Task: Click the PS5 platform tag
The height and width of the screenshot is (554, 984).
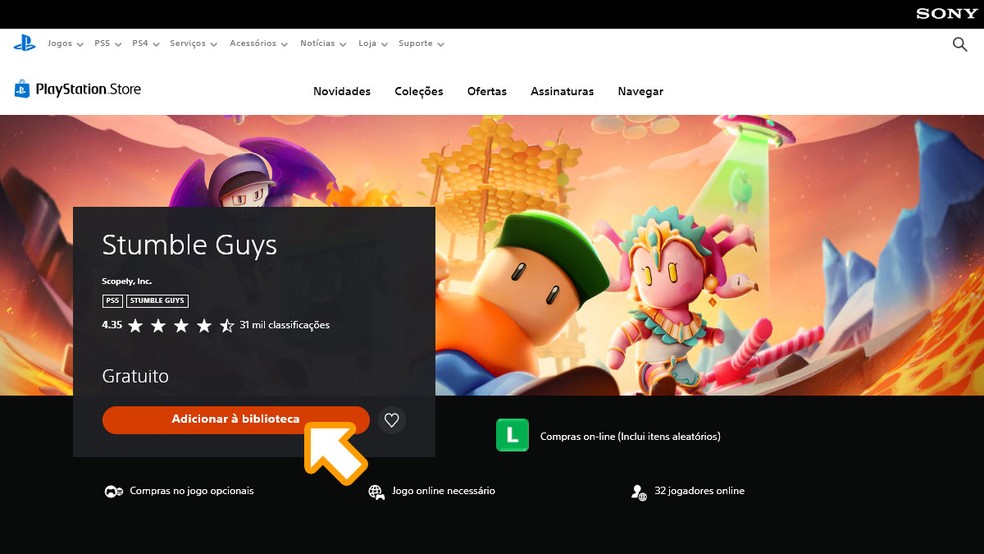Action: [112, 301]
